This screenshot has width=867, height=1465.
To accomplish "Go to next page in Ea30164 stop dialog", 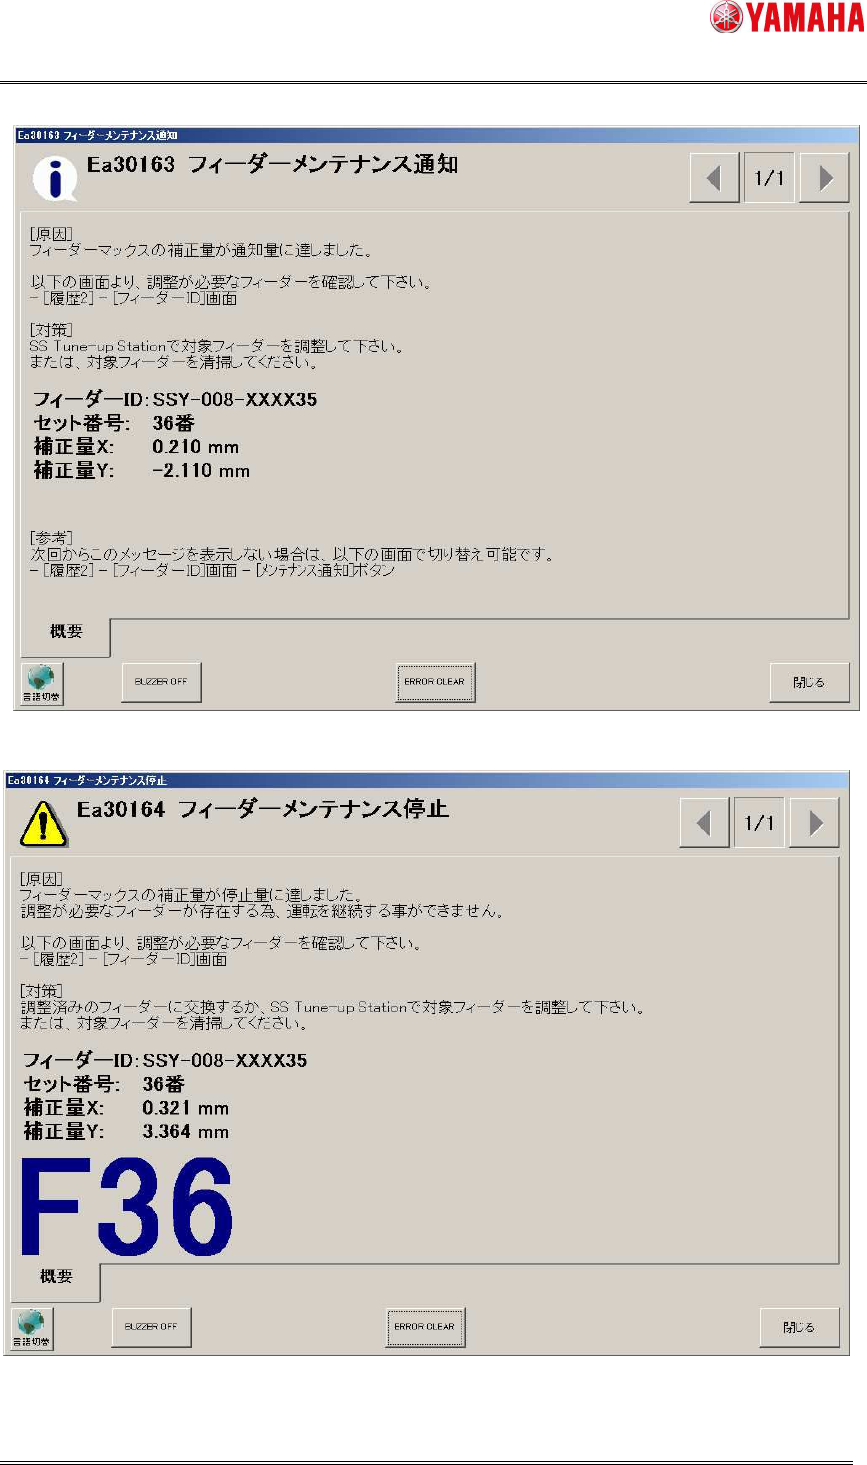I will tap(815, 823).
